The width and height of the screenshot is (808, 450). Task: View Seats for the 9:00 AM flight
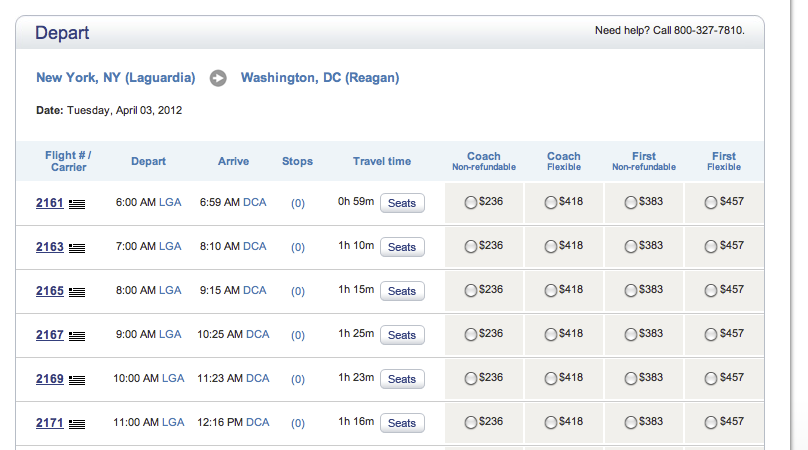point(402,335)
